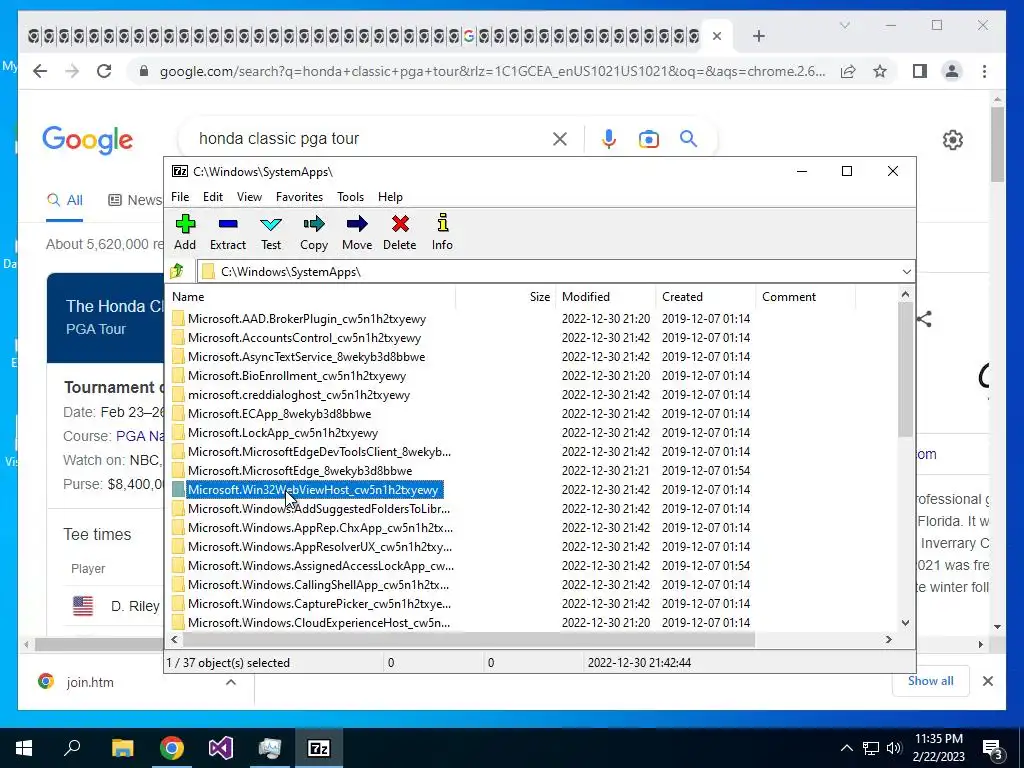This screenshot has height=768, width=1024.
Task: Open a new Chrome tab
Action: (x=758, y=36)
